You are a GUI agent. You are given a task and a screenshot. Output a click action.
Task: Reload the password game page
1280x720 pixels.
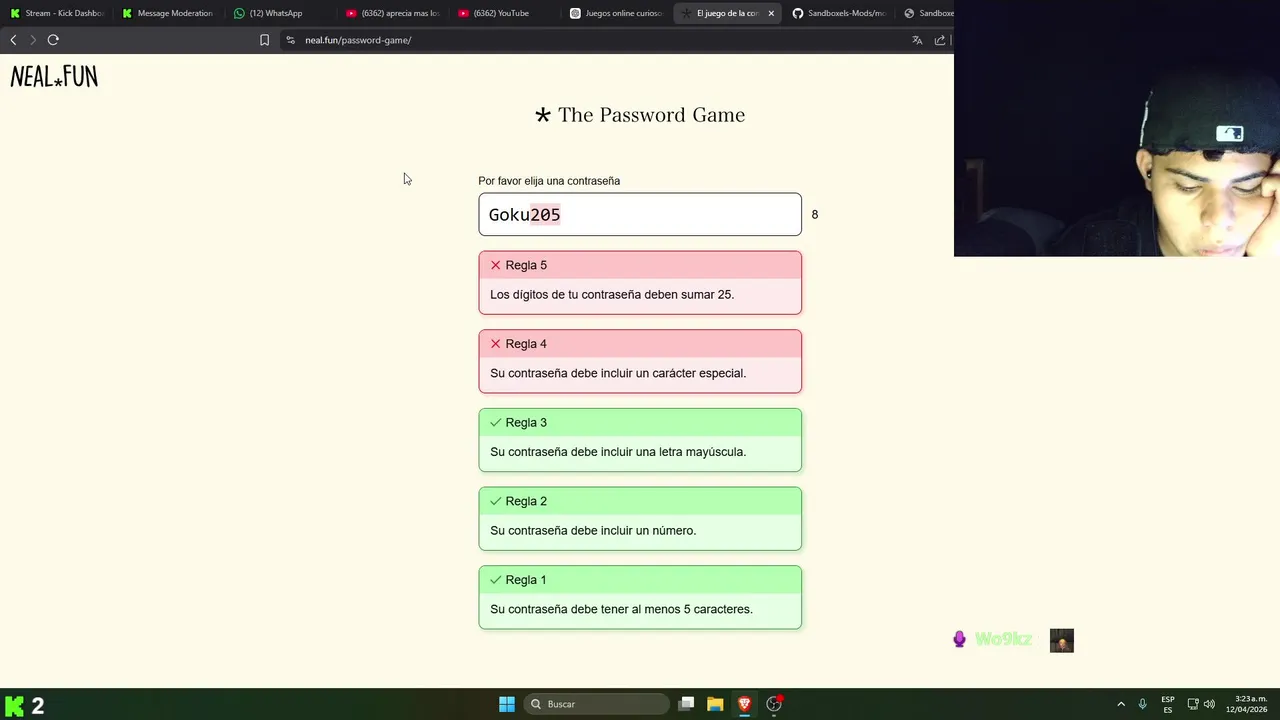[53, 40]
